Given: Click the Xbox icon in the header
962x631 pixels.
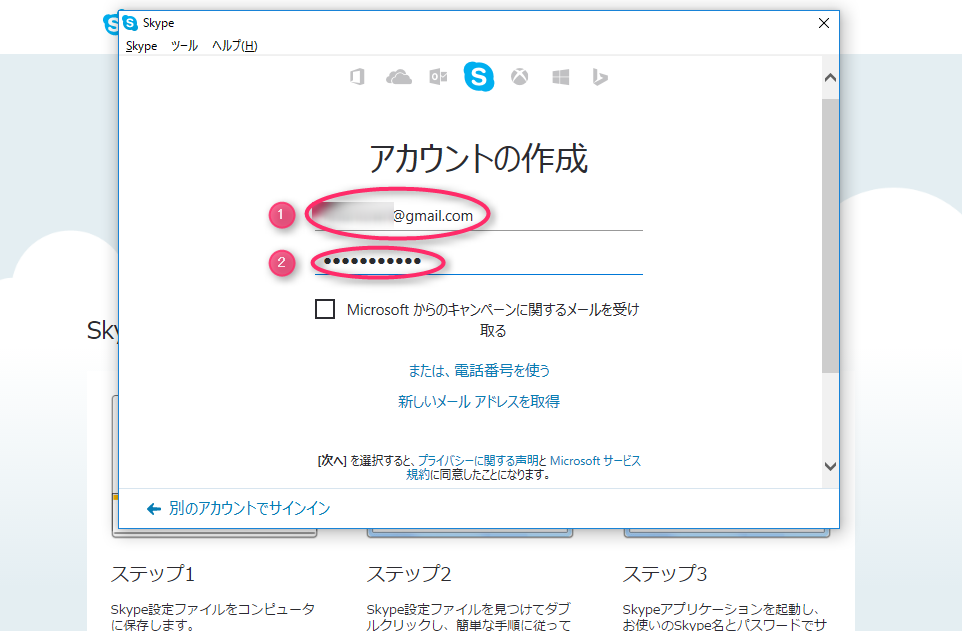Looking at the screenshot, I should 520,77.
